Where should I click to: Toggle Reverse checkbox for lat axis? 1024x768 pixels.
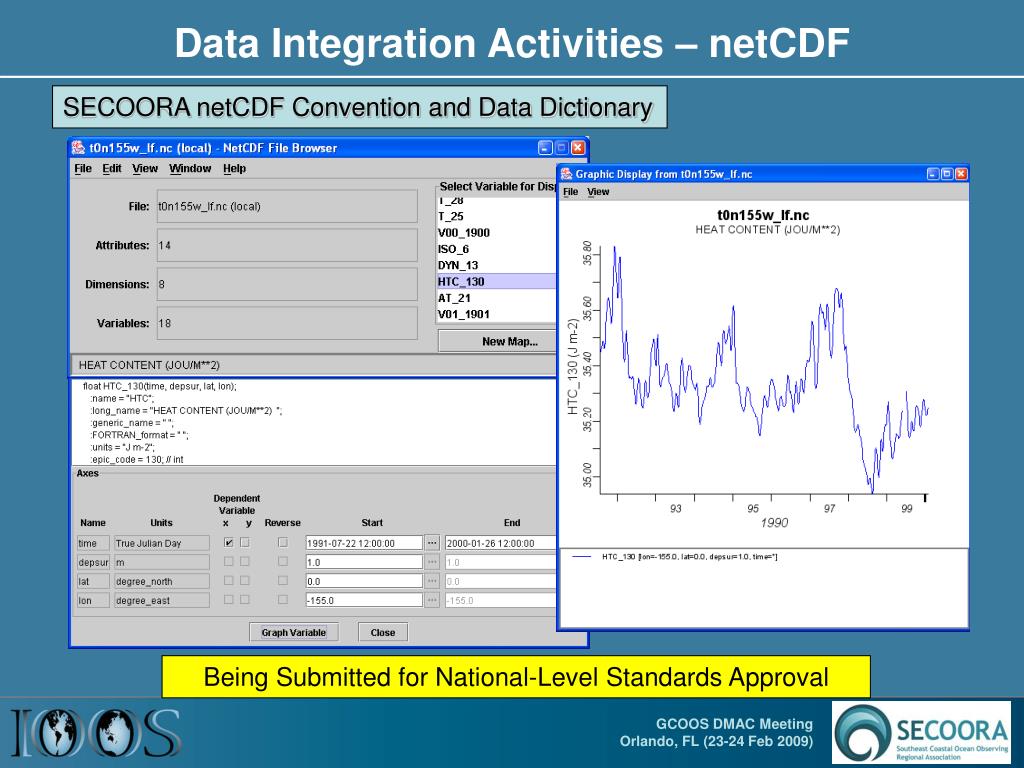pyautogui.click(x=283, y=580)
